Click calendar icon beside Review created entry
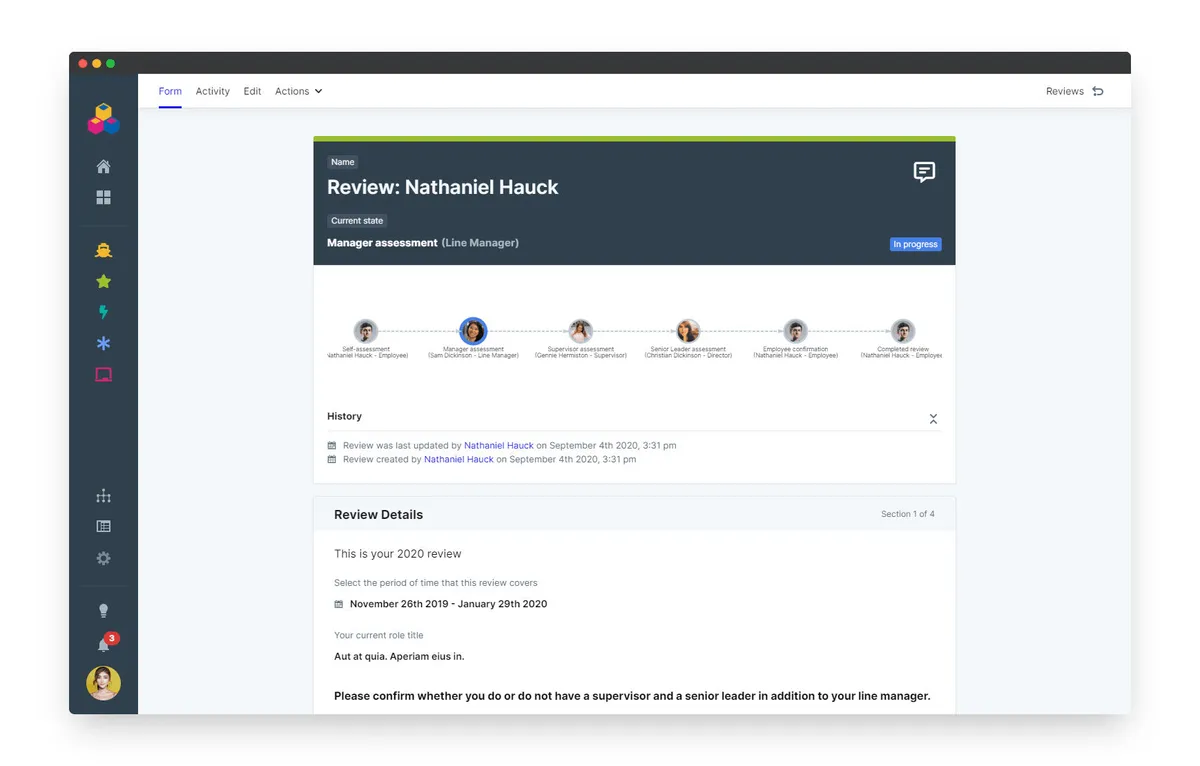Screen dimensions: 1200x766 [x=332, y=460]
